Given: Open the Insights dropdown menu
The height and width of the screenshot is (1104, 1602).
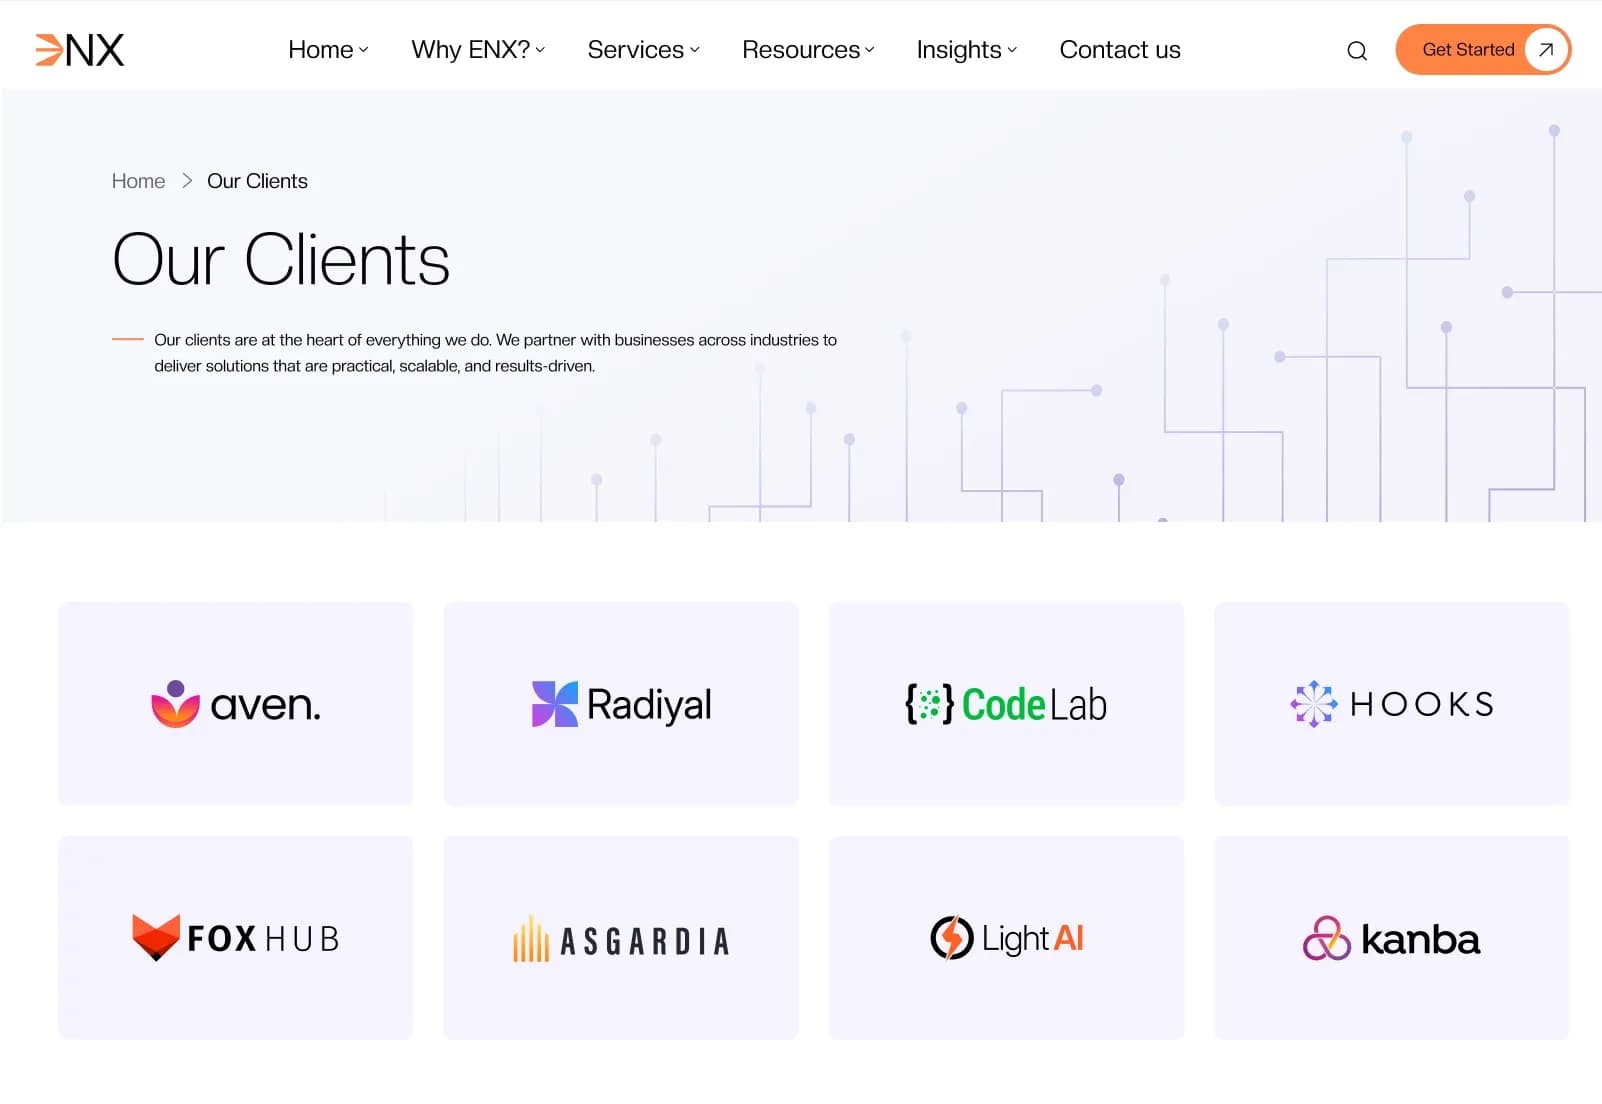Looking at the screenshot, I should 966,50.
